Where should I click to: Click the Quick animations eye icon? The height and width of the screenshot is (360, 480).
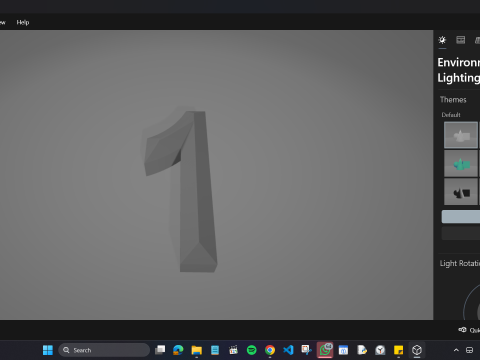point(462,330)
